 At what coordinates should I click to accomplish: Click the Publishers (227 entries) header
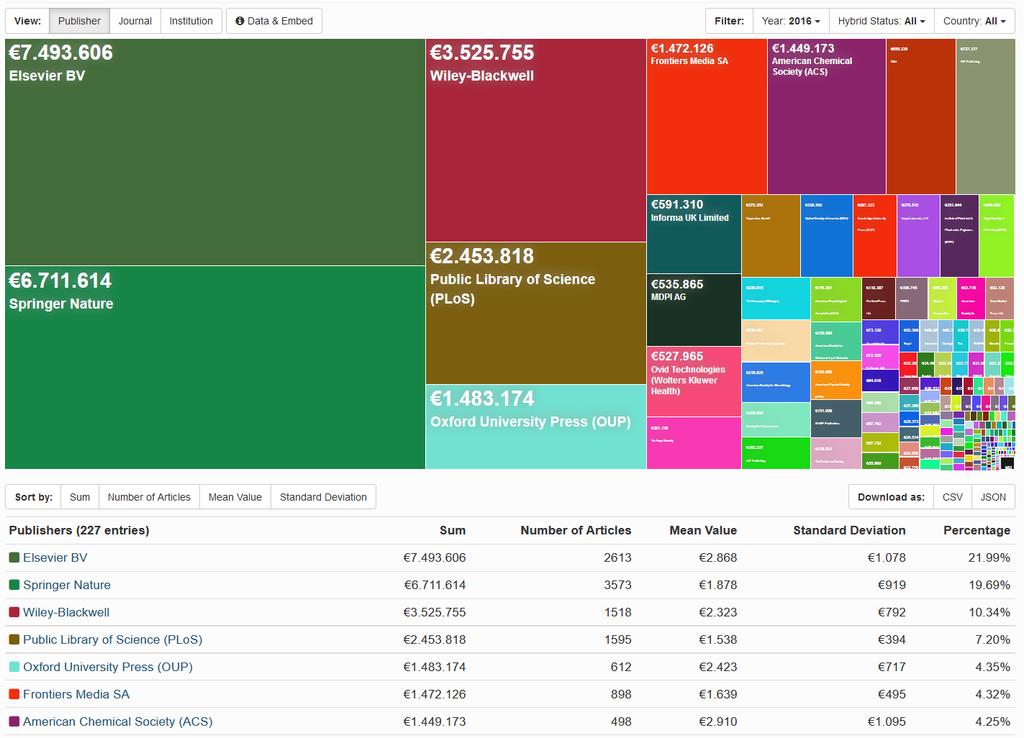(79, 530)
